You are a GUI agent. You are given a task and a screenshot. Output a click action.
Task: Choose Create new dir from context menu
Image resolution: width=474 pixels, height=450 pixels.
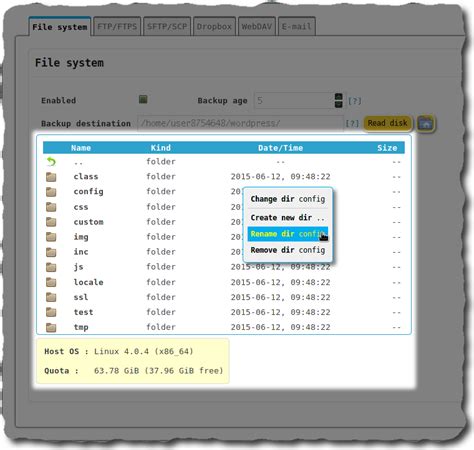click(288, 218)
